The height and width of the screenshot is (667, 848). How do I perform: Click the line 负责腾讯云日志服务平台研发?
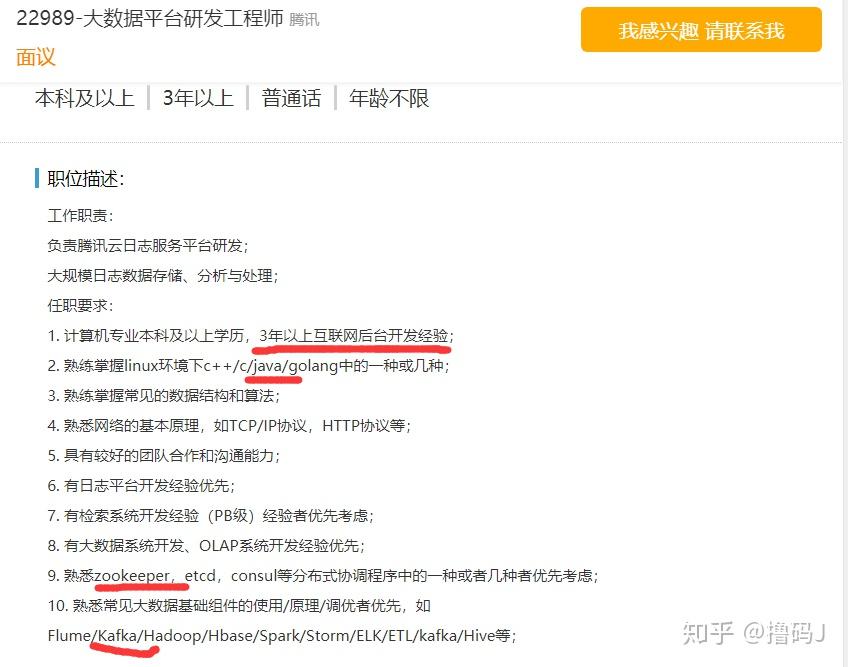(148, 246)
